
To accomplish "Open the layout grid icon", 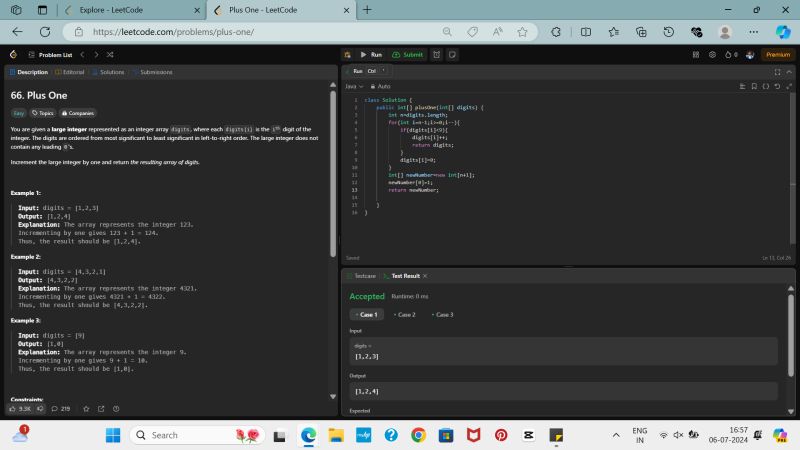I will click(696, 55).
